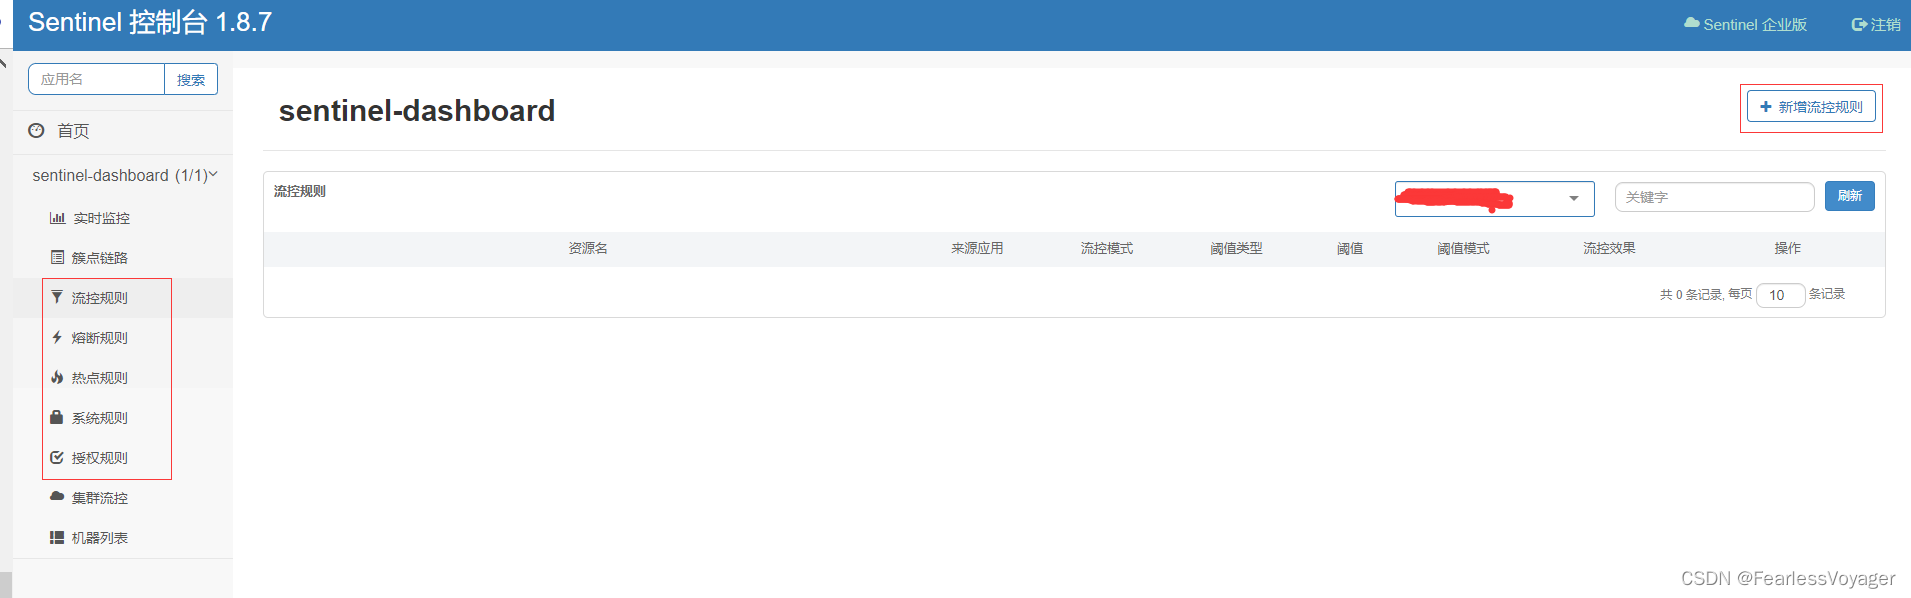The image size is (1911, 598).
Task: Switch to 热点规则
Action: [99, 378]
